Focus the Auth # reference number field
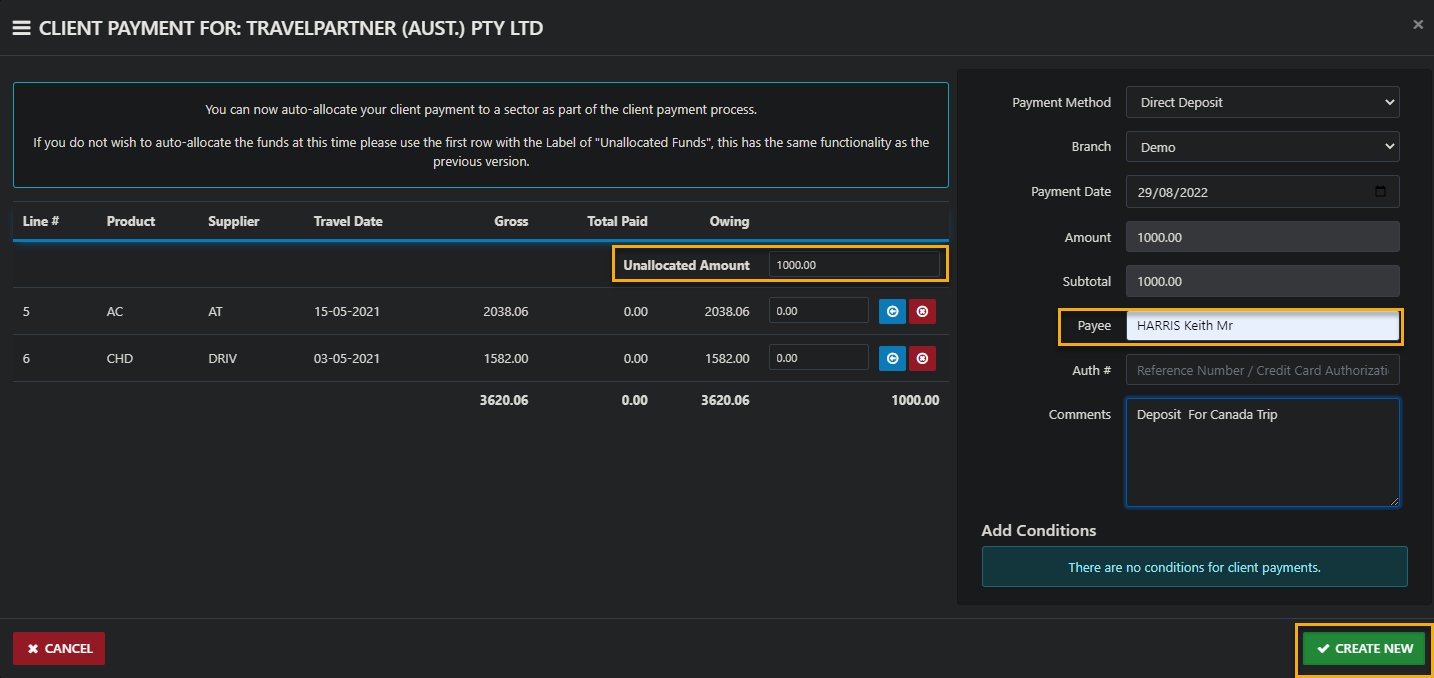This screenshot has height=678, width=1434. 1262,370
